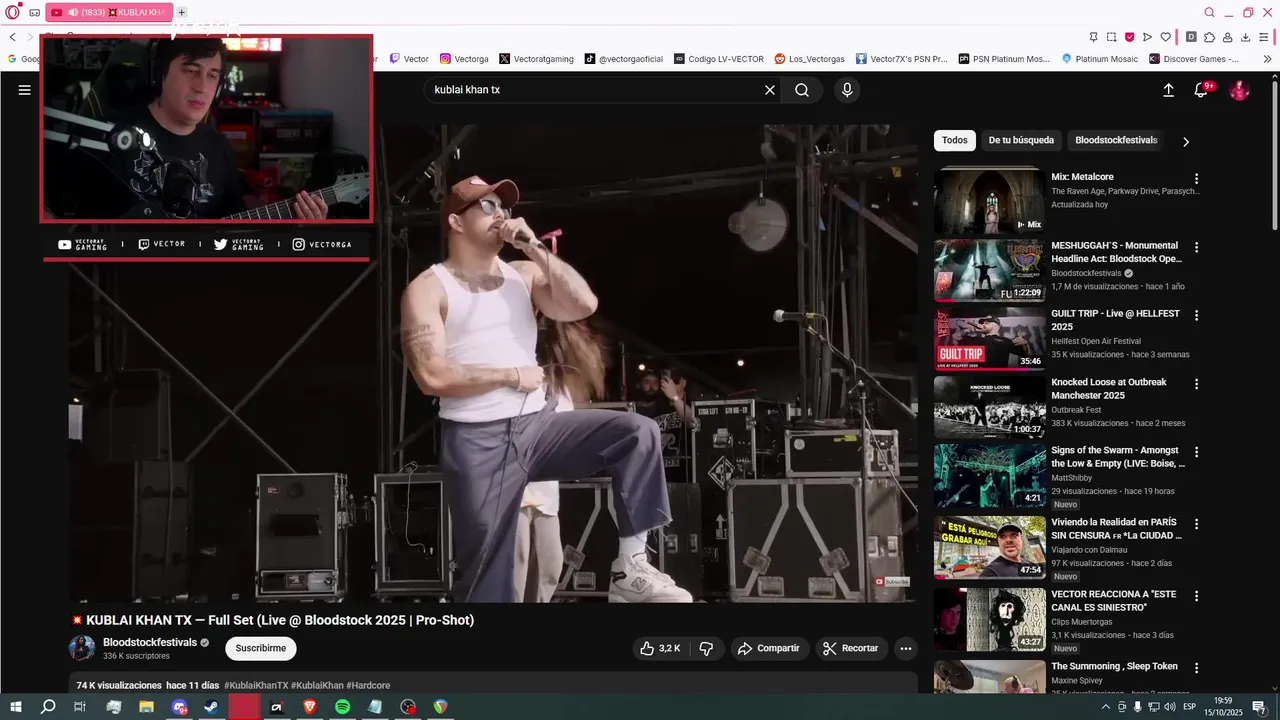Open Spotify from the taskbar

(342, 707)
